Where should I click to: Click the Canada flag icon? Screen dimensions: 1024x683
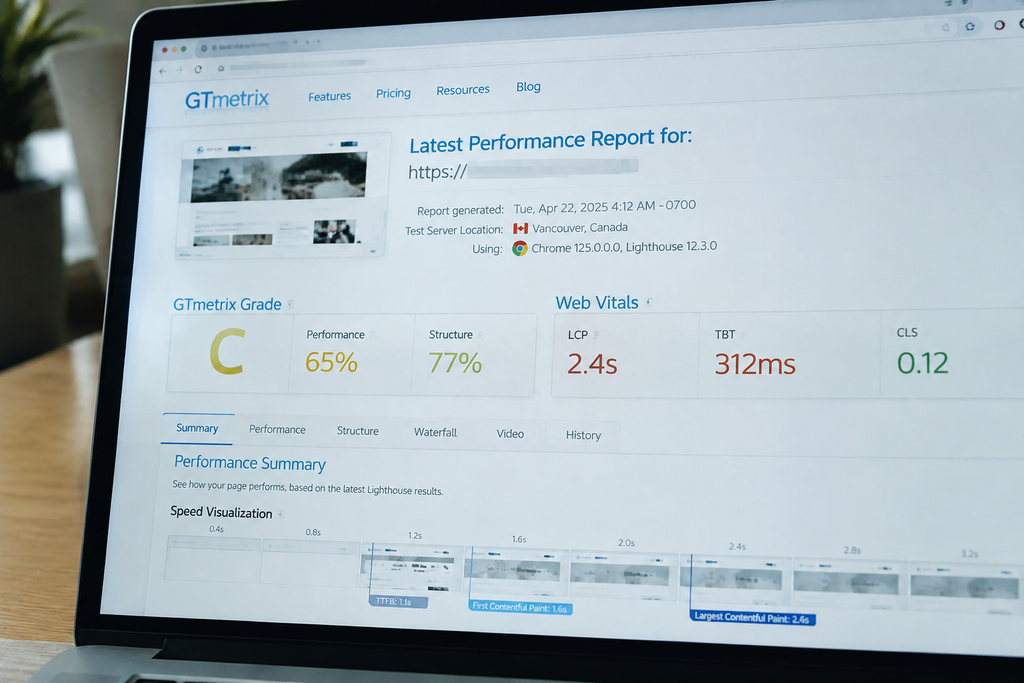[520, 229]
